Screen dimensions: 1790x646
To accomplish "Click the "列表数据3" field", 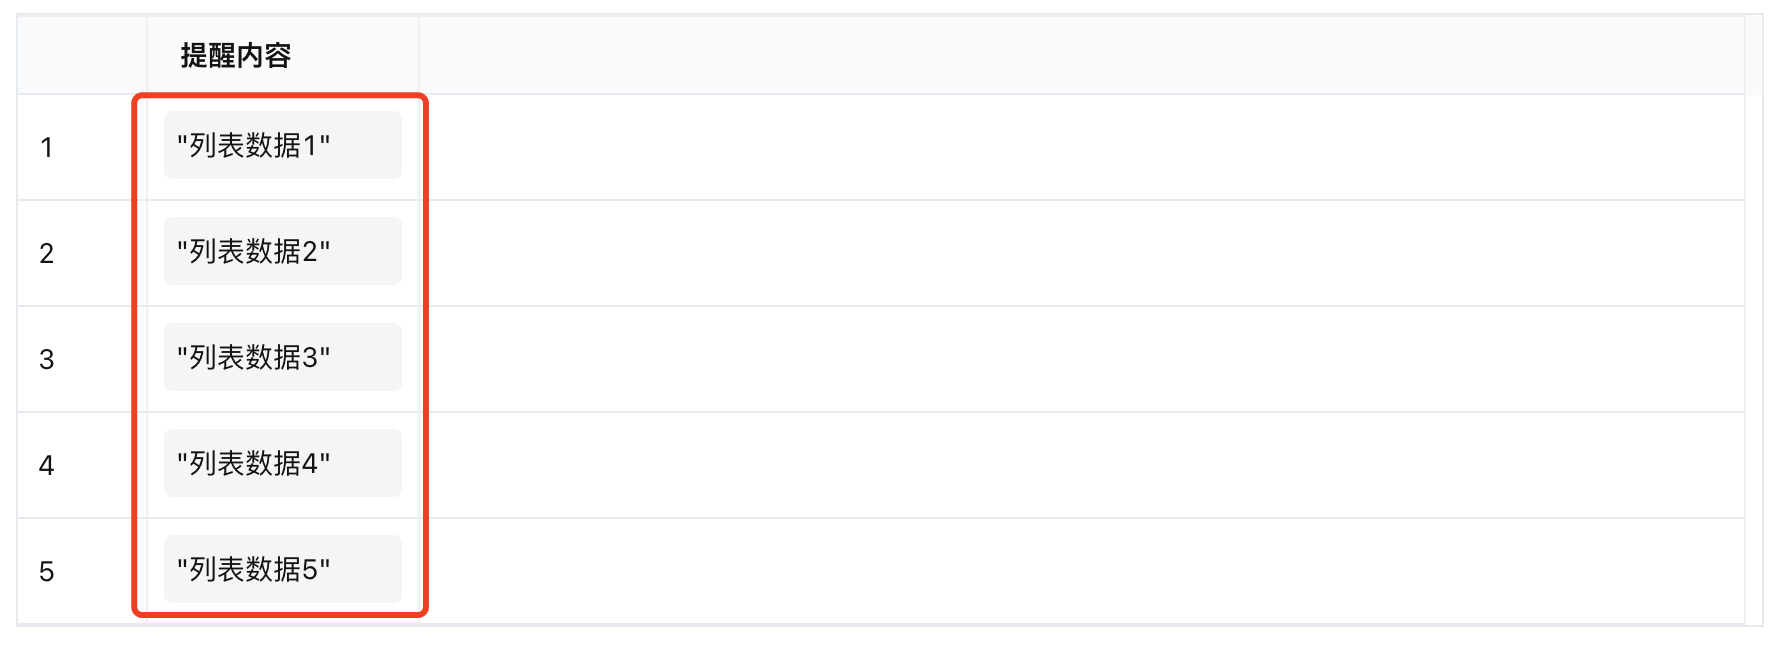I will [283, 358].
